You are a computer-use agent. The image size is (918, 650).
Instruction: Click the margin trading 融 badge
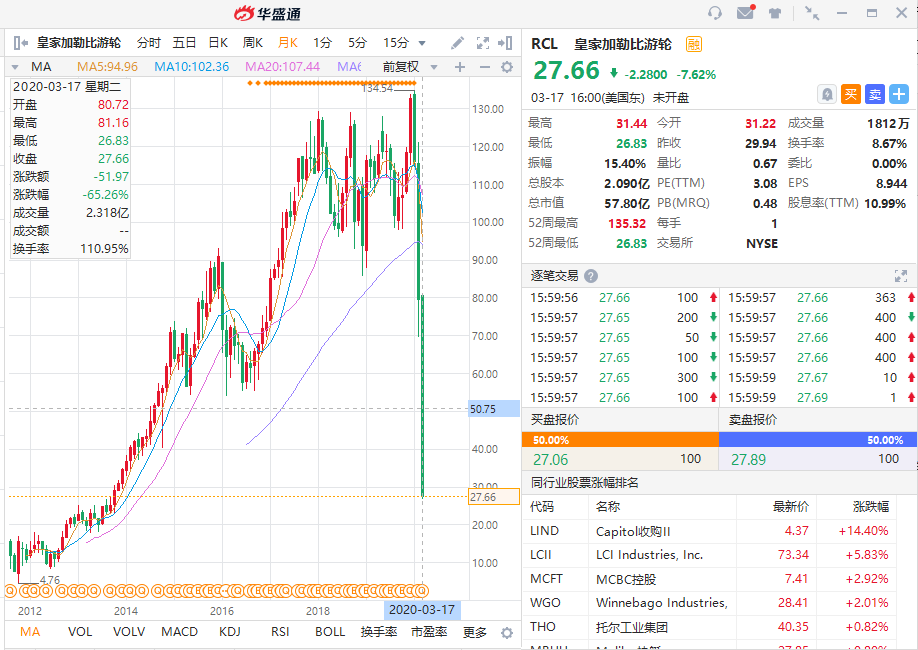tap(694, 44)
